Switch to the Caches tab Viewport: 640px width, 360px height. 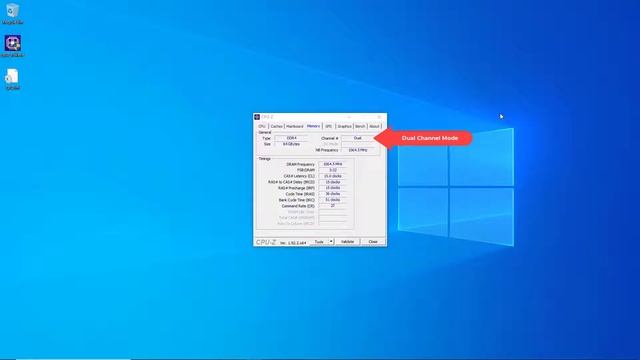tap(276, 127)
